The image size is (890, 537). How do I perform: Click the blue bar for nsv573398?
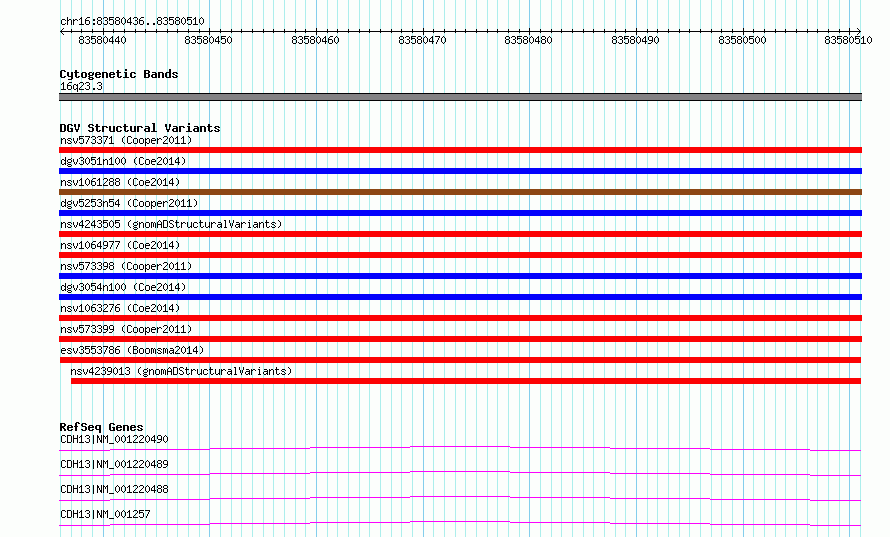[460, 276]
